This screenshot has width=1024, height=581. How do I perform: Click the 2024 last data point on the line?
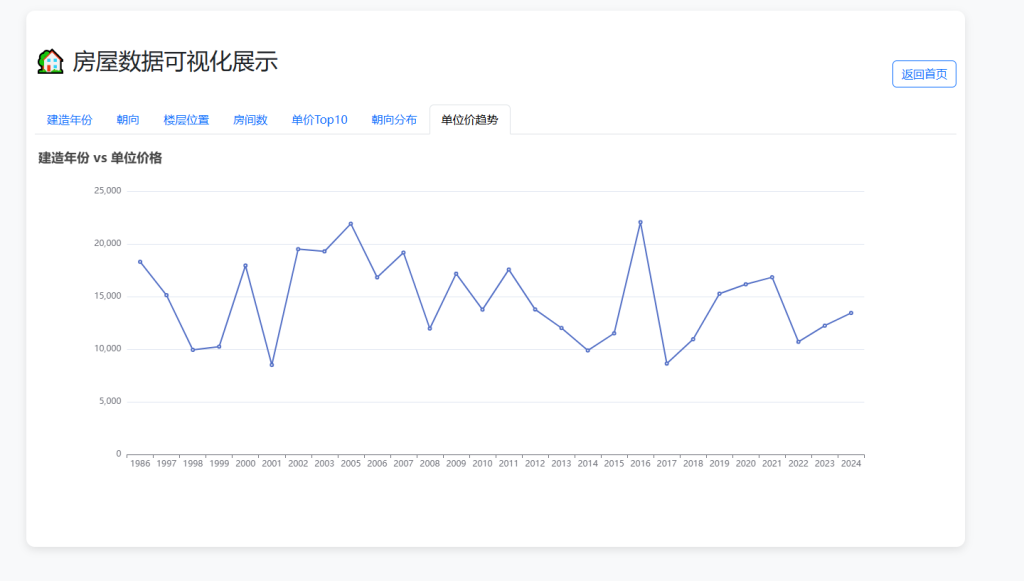851,313
